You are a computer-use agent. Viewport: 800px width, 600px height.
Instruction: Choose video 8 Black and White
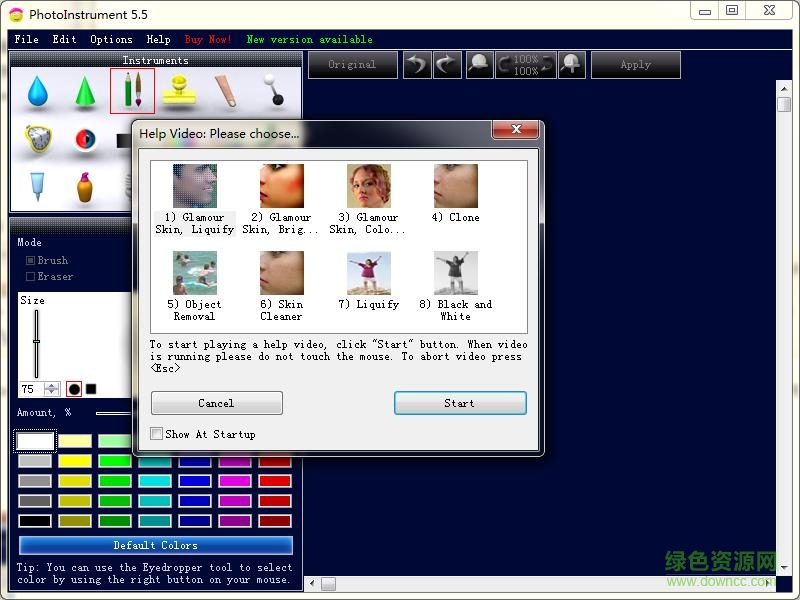click(456, 286)
